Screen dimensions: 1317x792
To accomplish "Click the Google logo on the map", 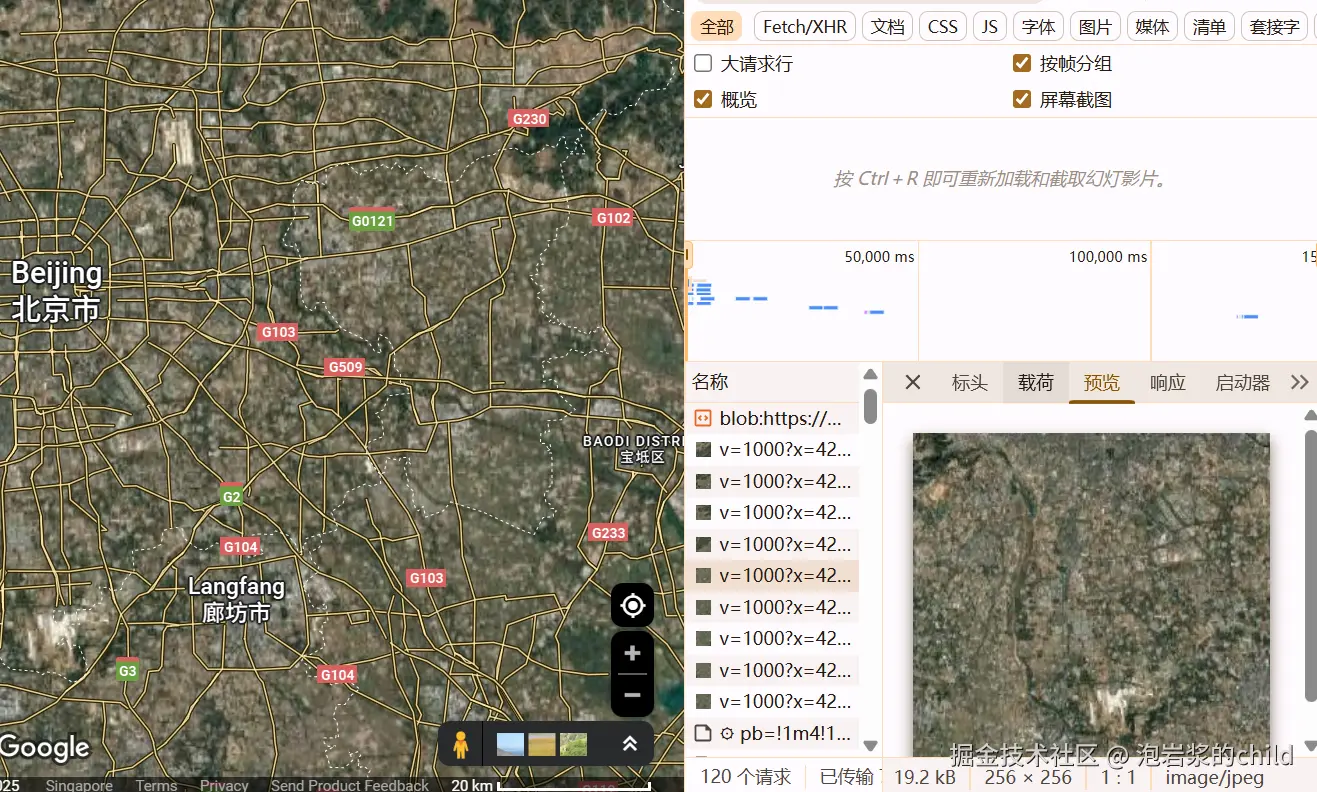I will click(45, 748).
